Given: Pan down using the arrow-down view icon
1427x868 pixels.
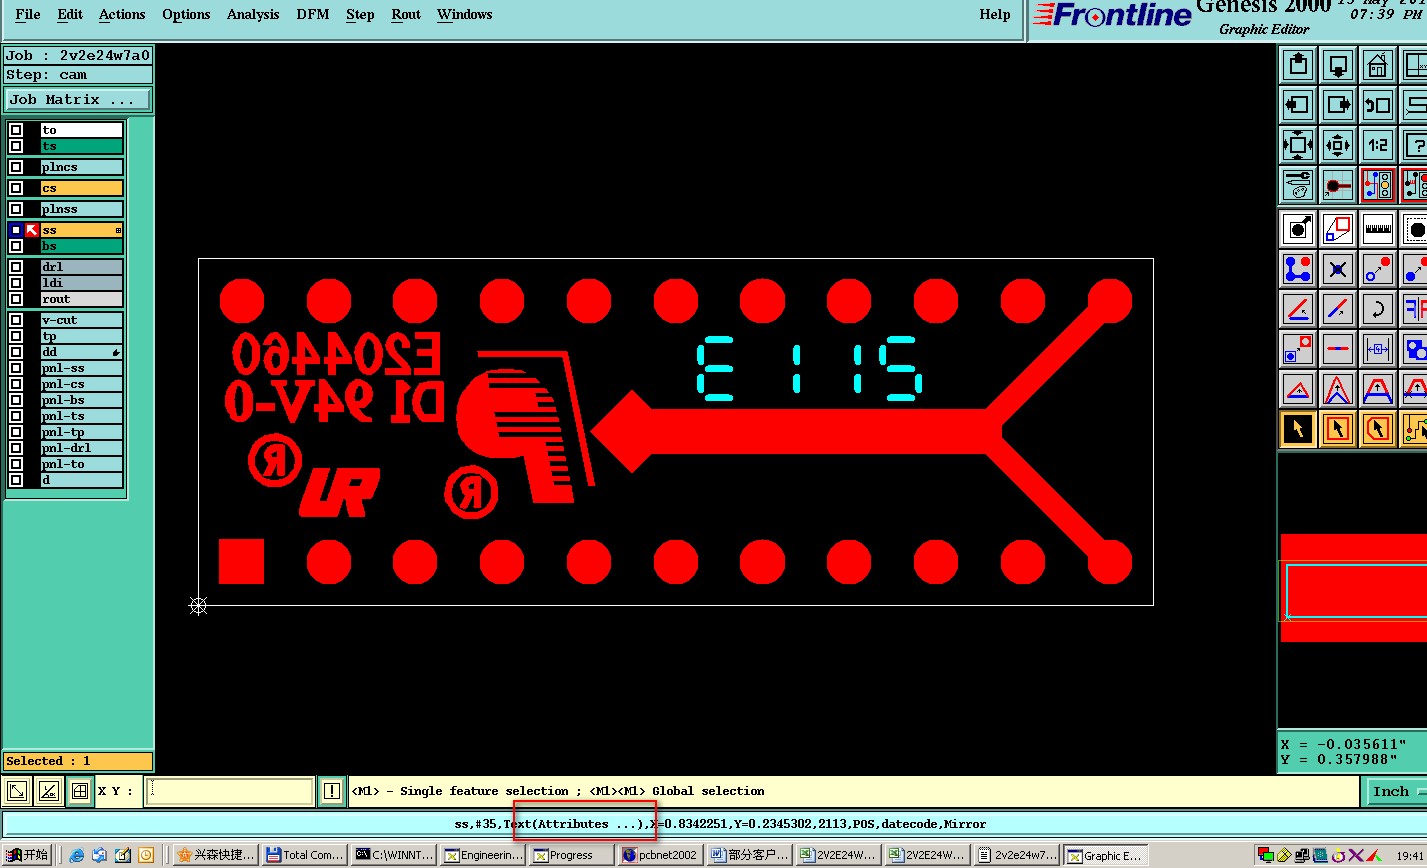Looking at the screenshot, I should 1338,65.
